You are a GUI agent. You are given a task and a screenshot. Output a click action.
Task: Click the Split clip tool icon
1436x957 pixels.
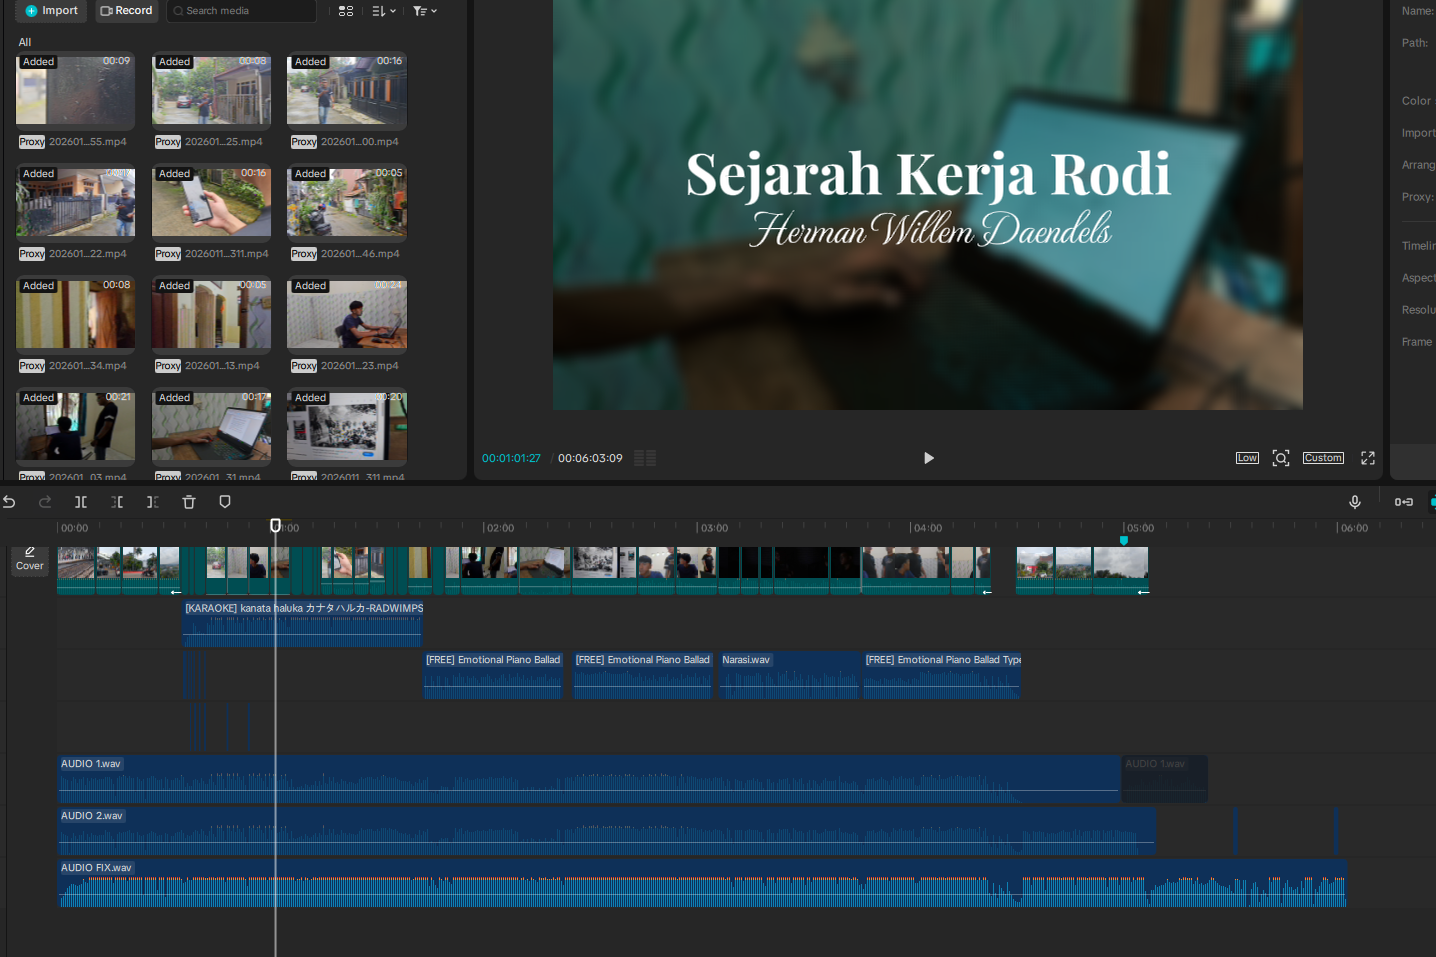pos(81,502)
